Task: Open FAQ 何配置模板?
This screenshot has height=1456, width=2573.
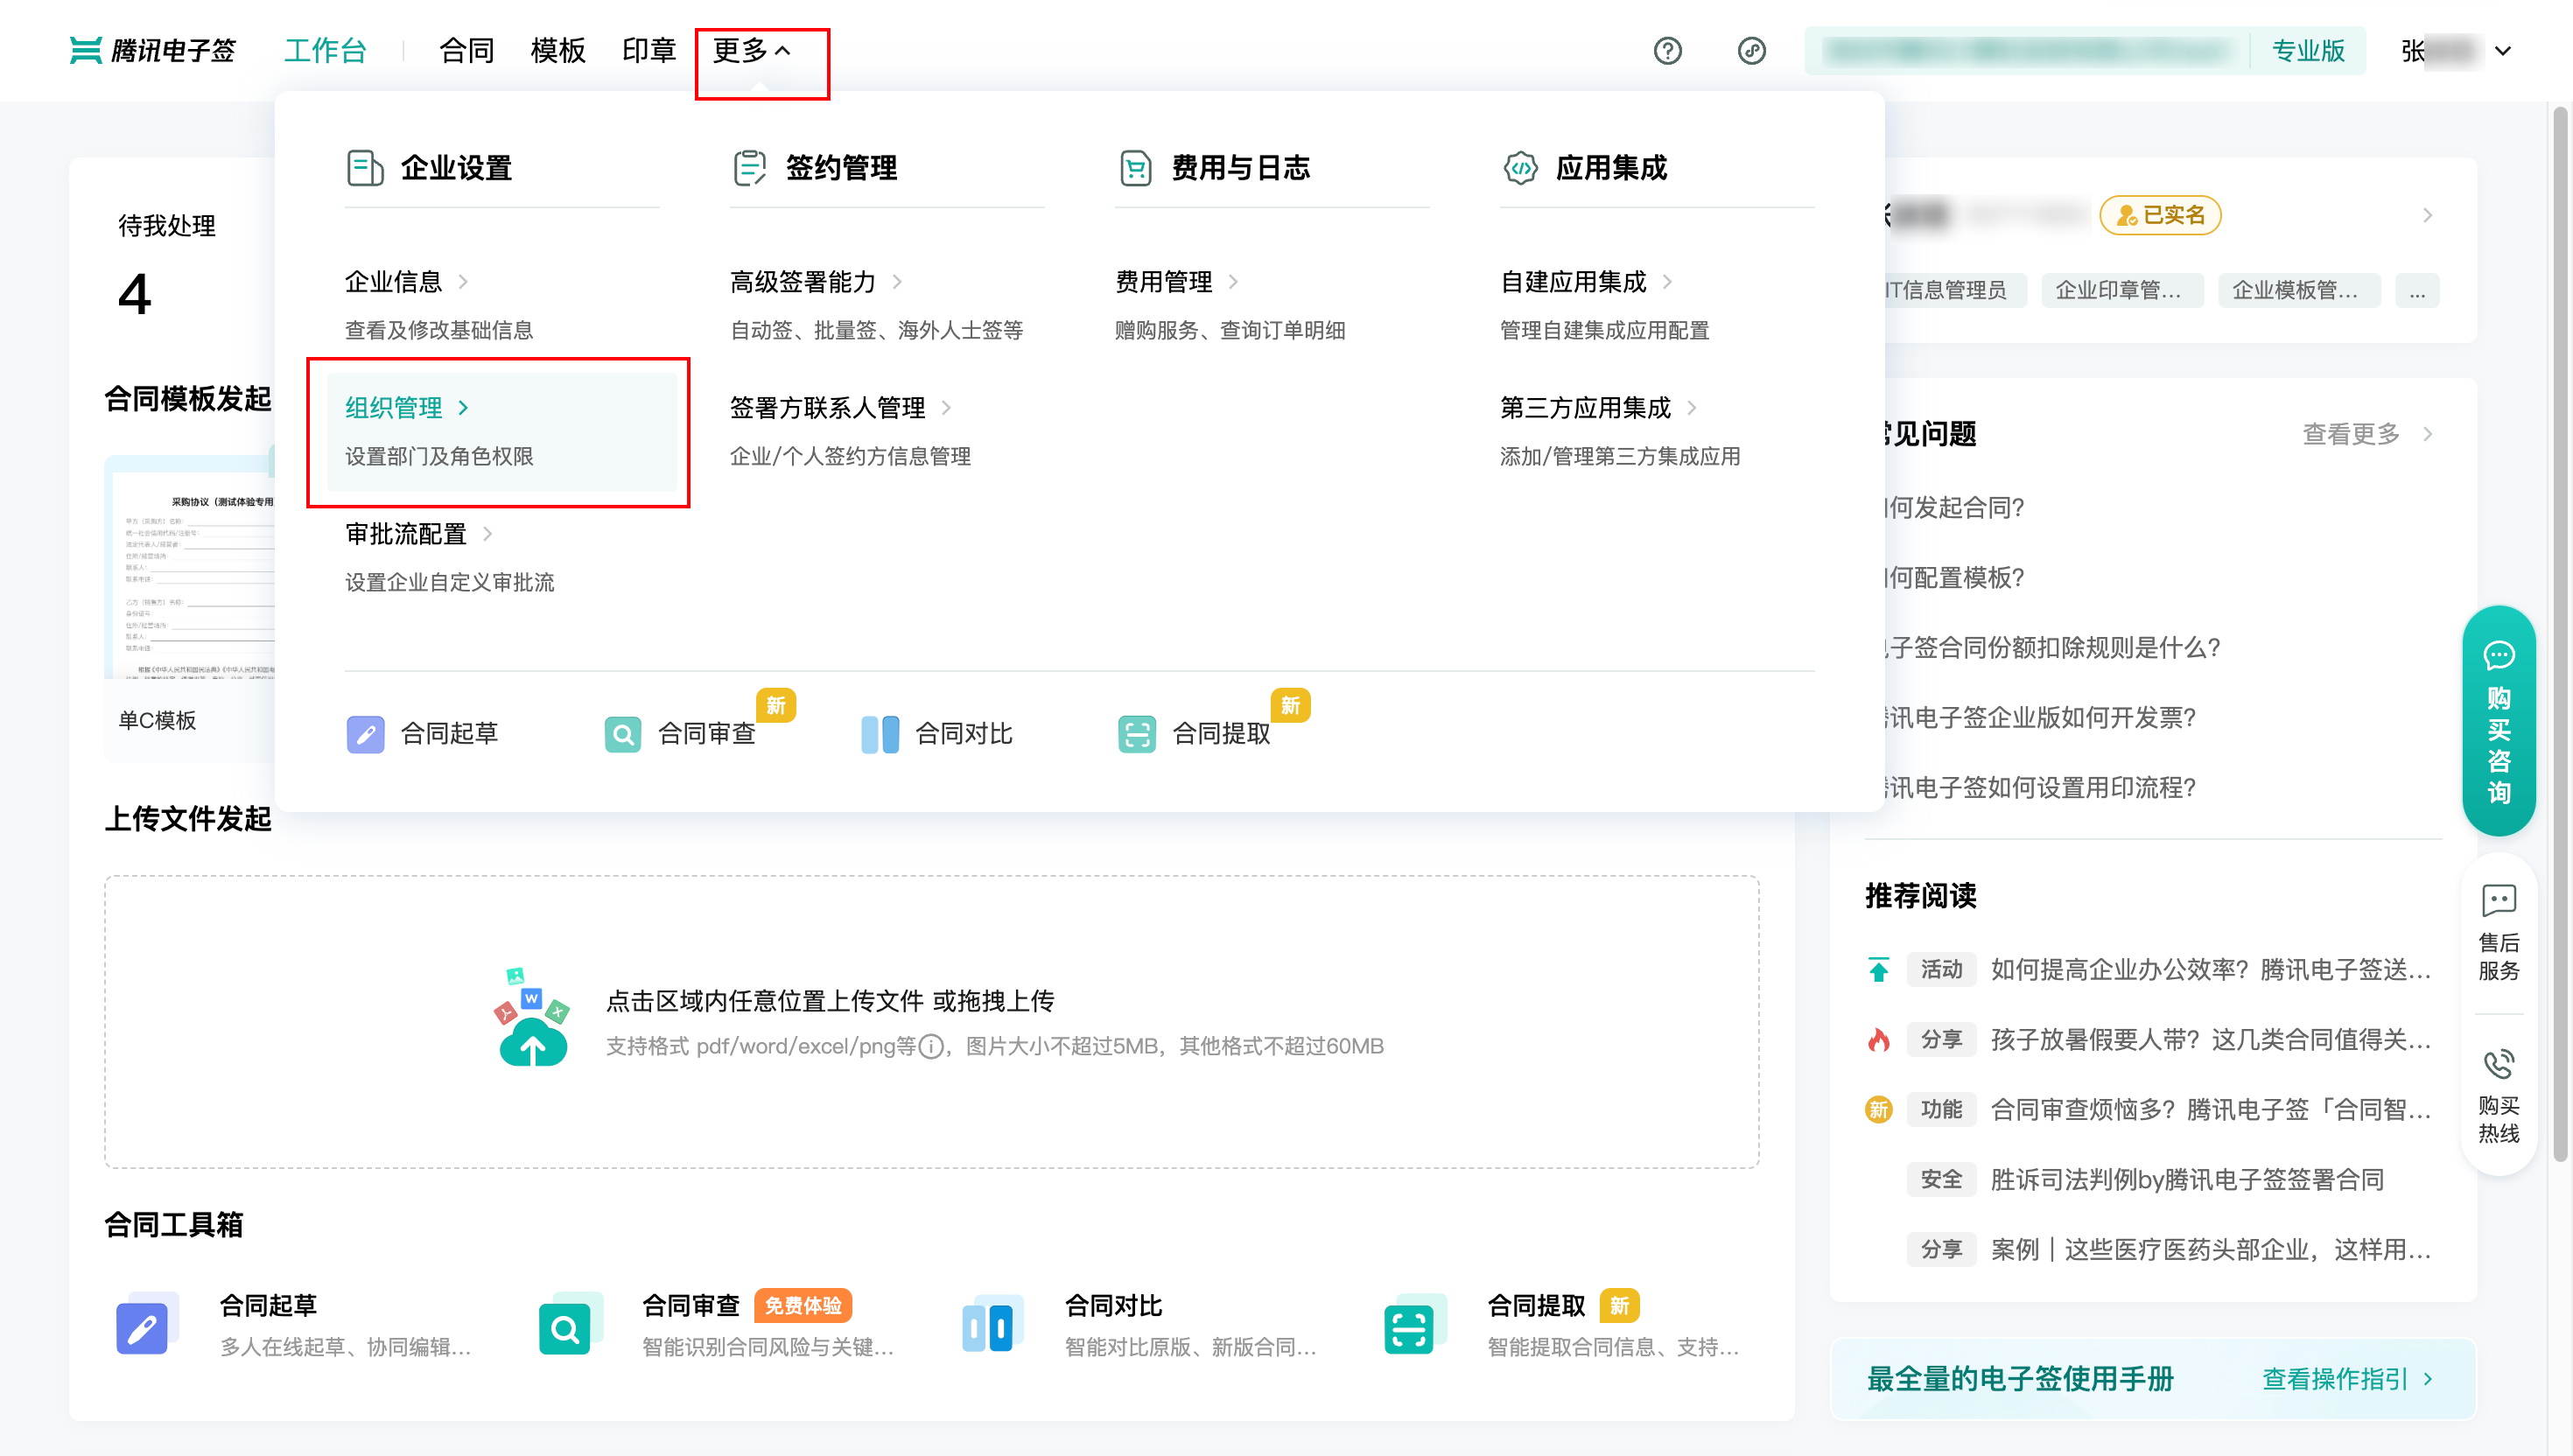Action: click(x=1954, y=578)
